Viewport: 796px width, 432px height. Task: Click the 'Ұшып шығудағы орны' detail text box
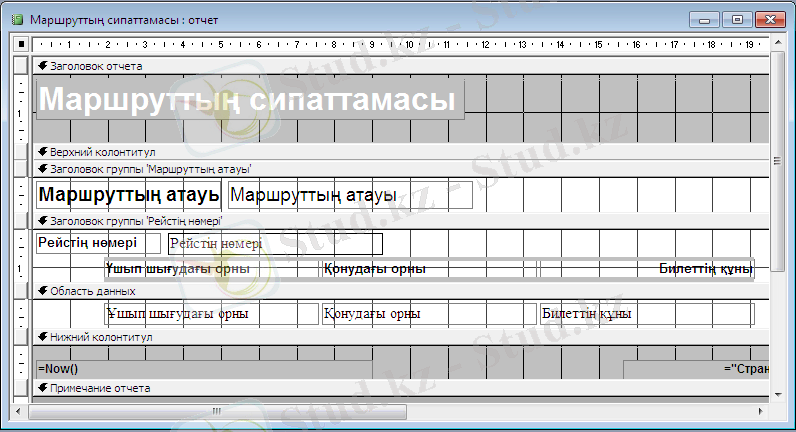pyautogui.click(x=212, y=314)
